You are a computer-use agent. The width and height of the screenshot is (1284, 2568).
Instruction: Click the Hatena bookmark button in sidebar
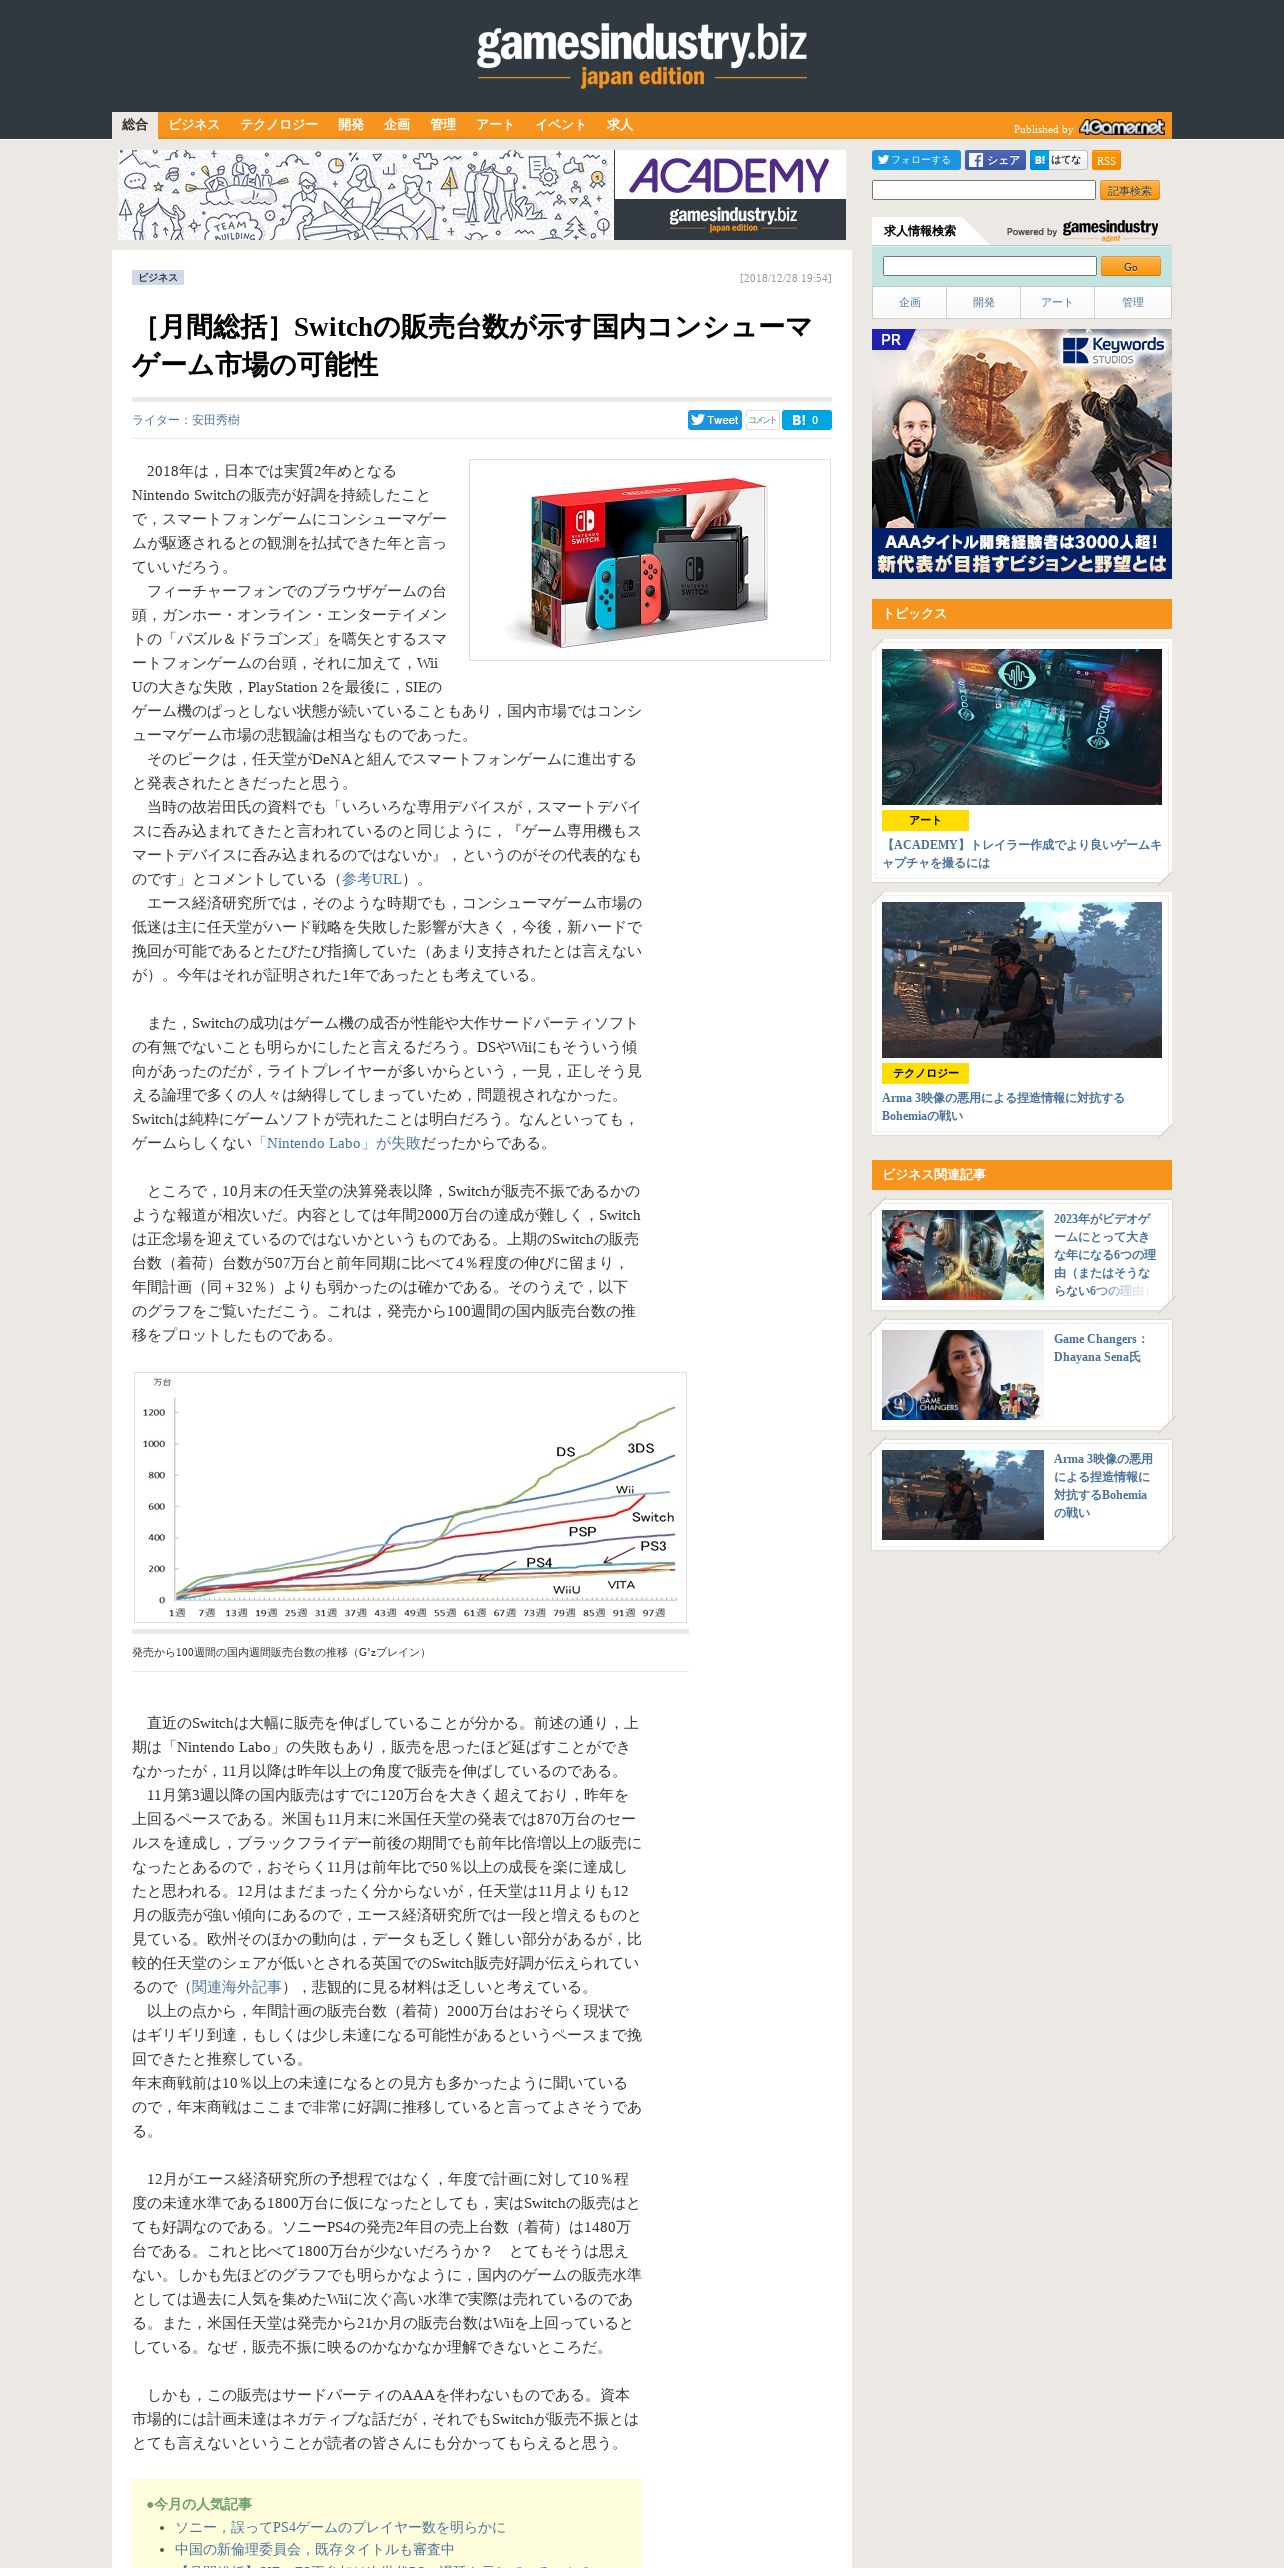(x=1058, y=160)
